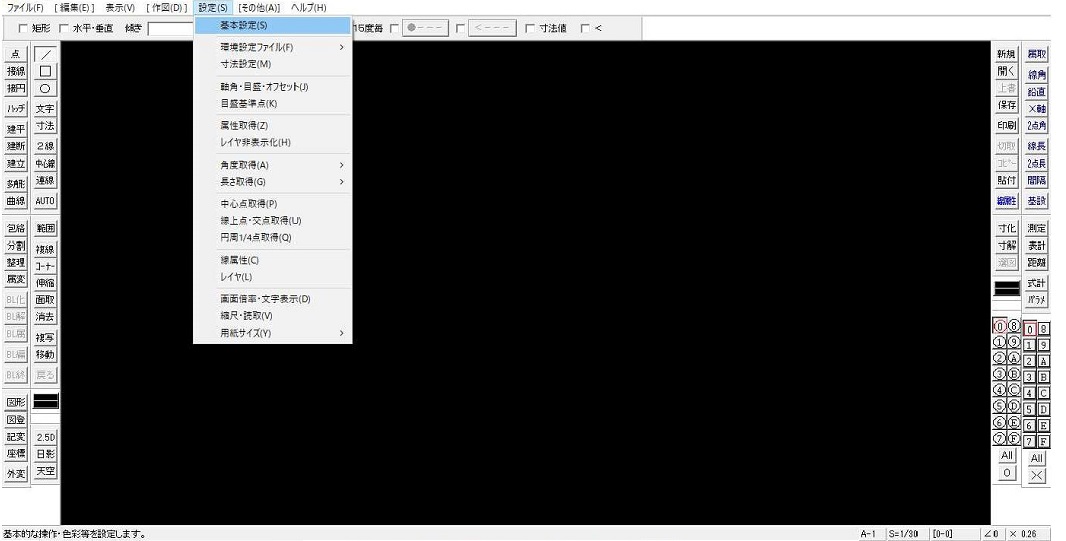Image resolution: width=1066 pixels, height=541 pixels.
Task: Select the 測定 measure tool
Action: (x=1037, y=228)
